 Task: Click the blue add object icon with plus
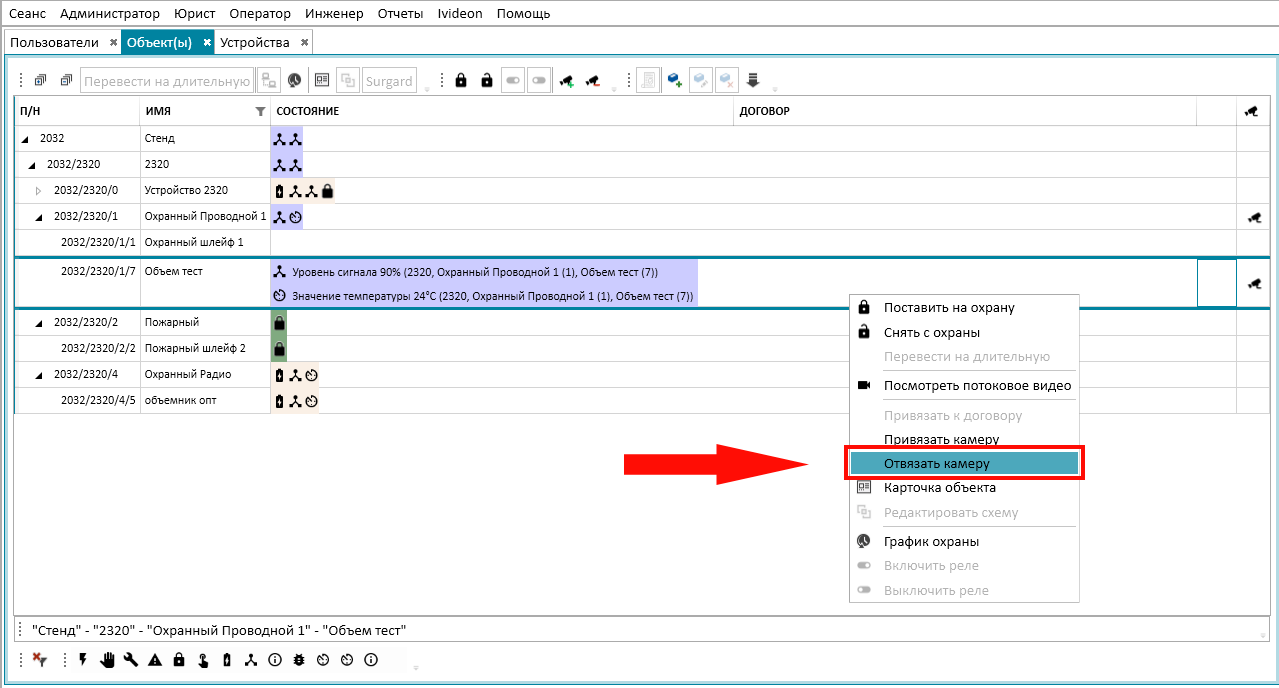(674, 81)
